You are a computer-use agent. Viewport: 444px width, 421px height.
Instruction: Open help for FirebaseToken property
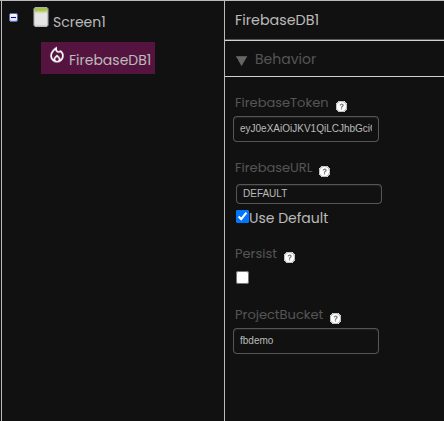(341, 106)
